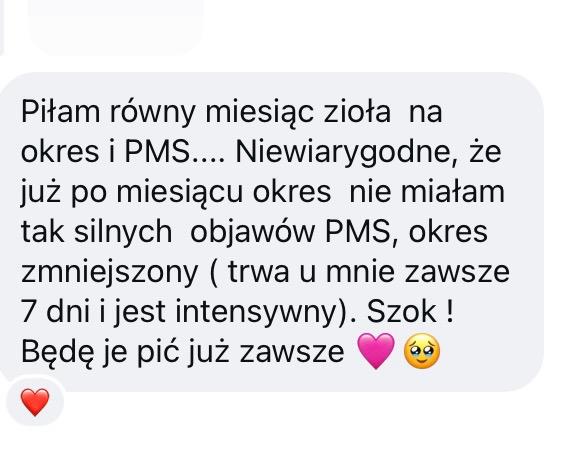Click the word "pić" on the last line
563x455 pixels.
(x=158, y=352)
